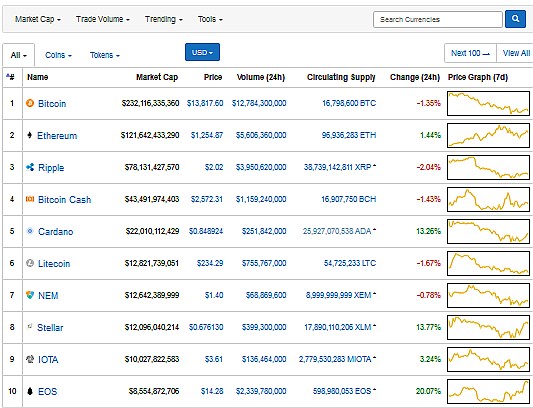The image size is (533, 408).
Task: Sort by Volume (24h) column header
Action: click(x=261, y=77)
